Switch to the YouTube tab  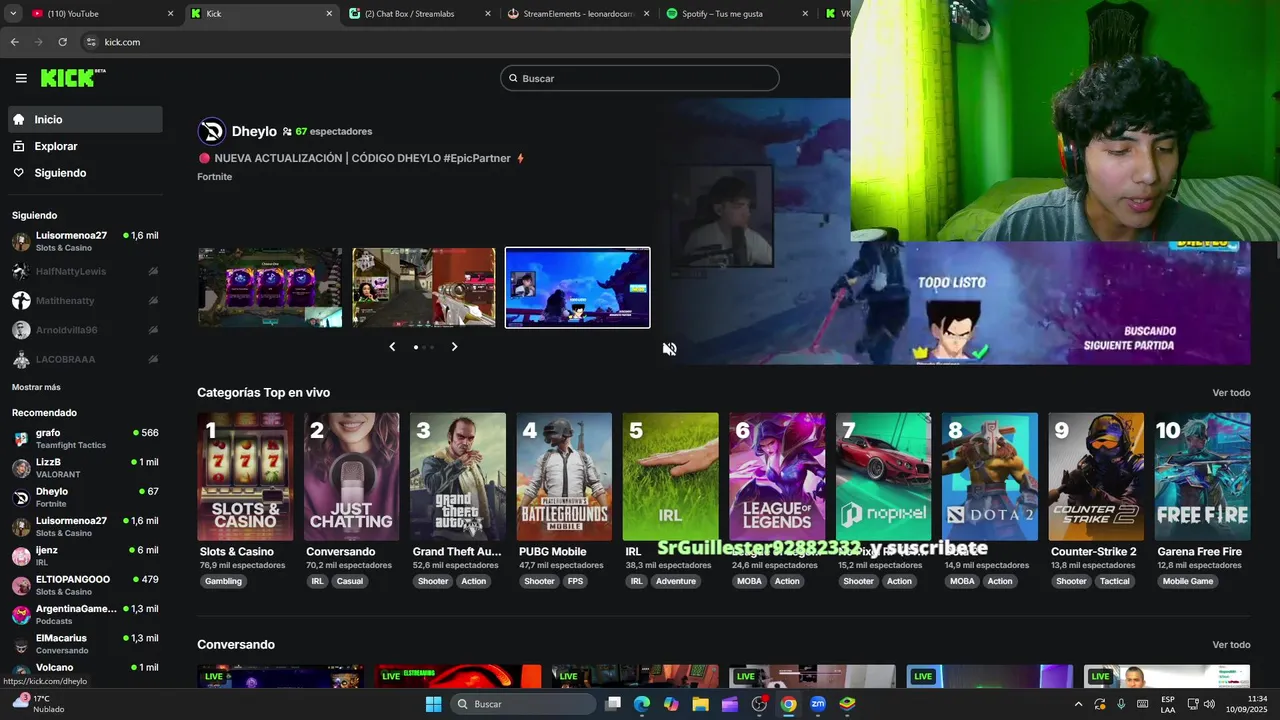pyautogui.click(x=100, y=14)
